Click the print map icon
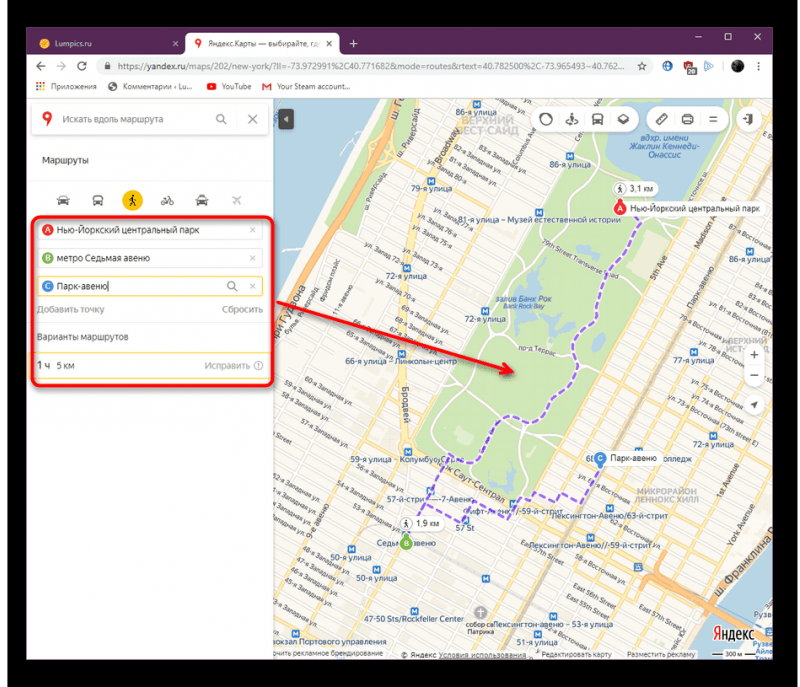 [x=687, y=119]
